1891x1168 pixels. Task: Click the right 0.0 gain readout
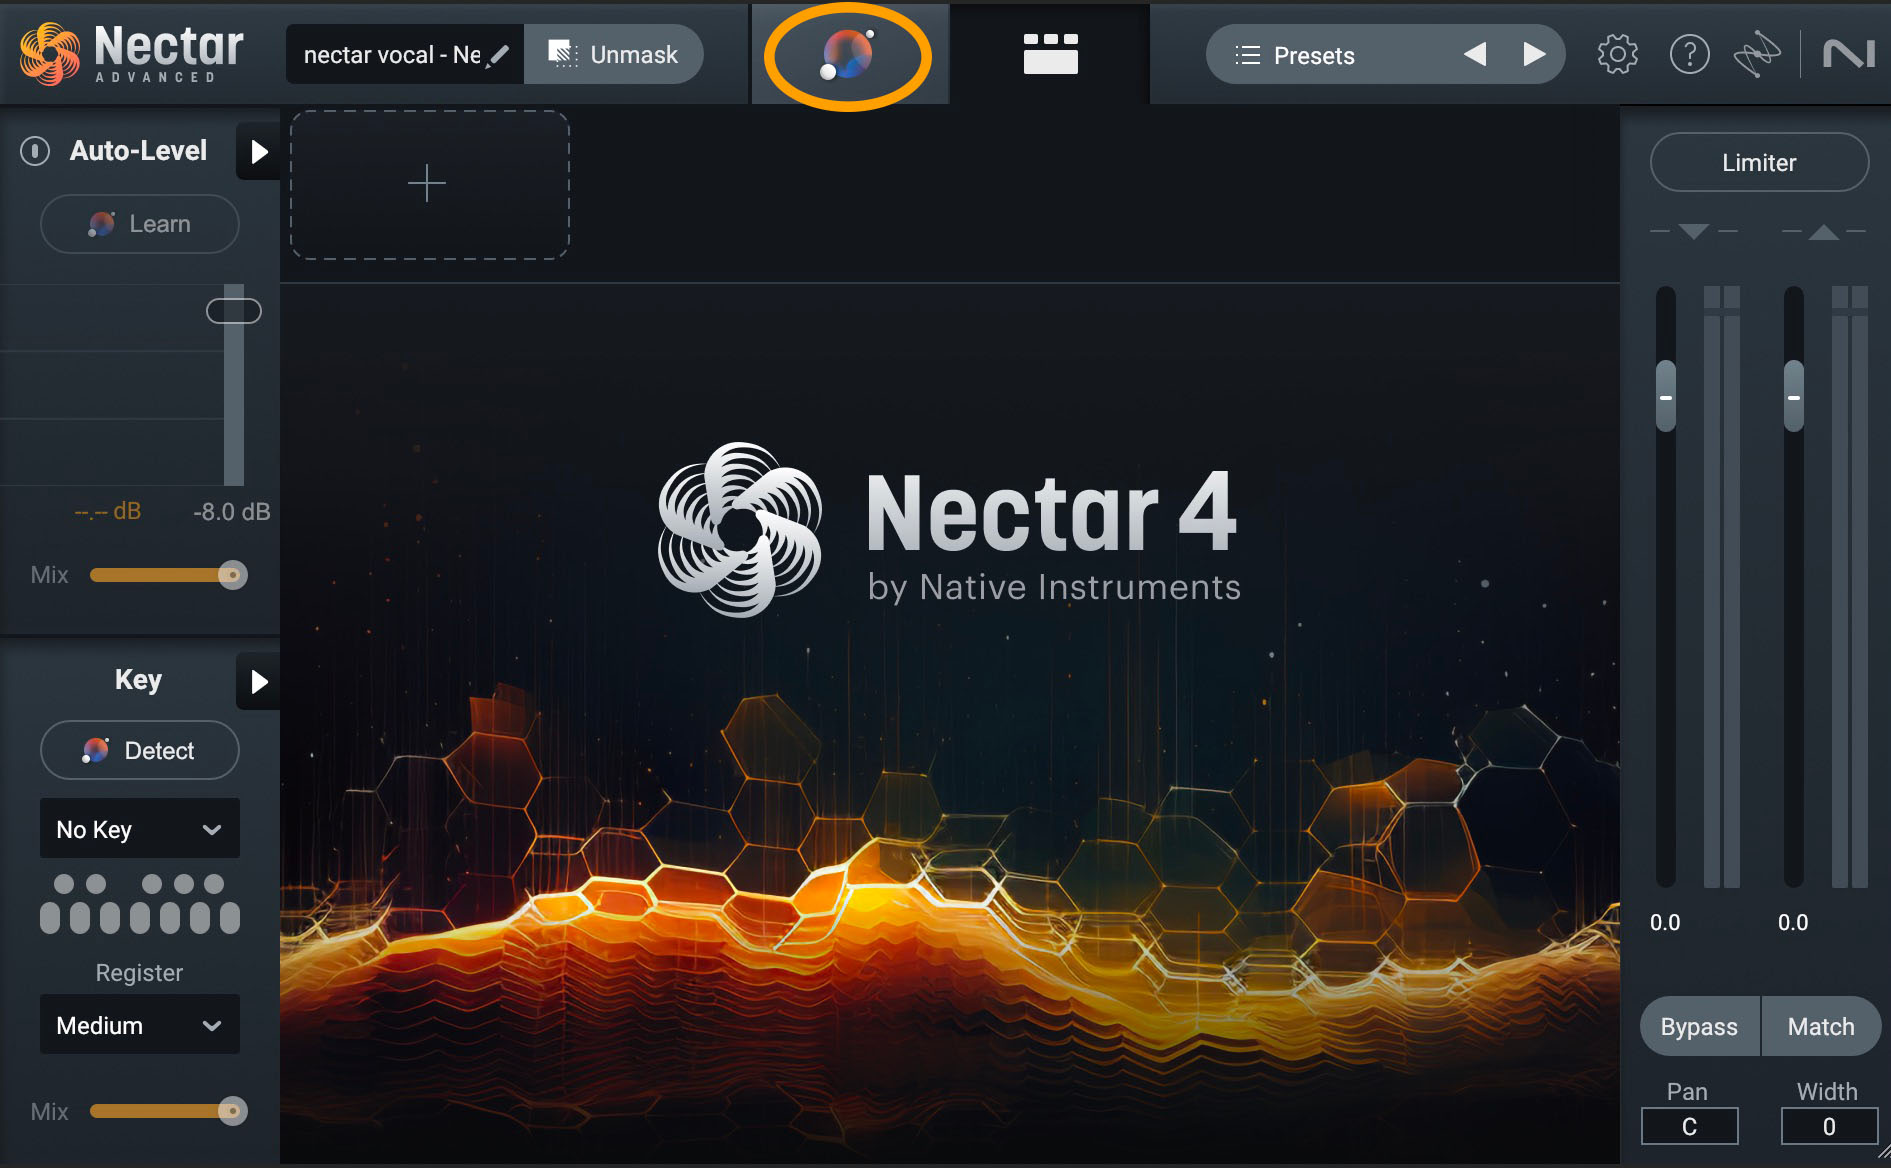pos(1793,922)
